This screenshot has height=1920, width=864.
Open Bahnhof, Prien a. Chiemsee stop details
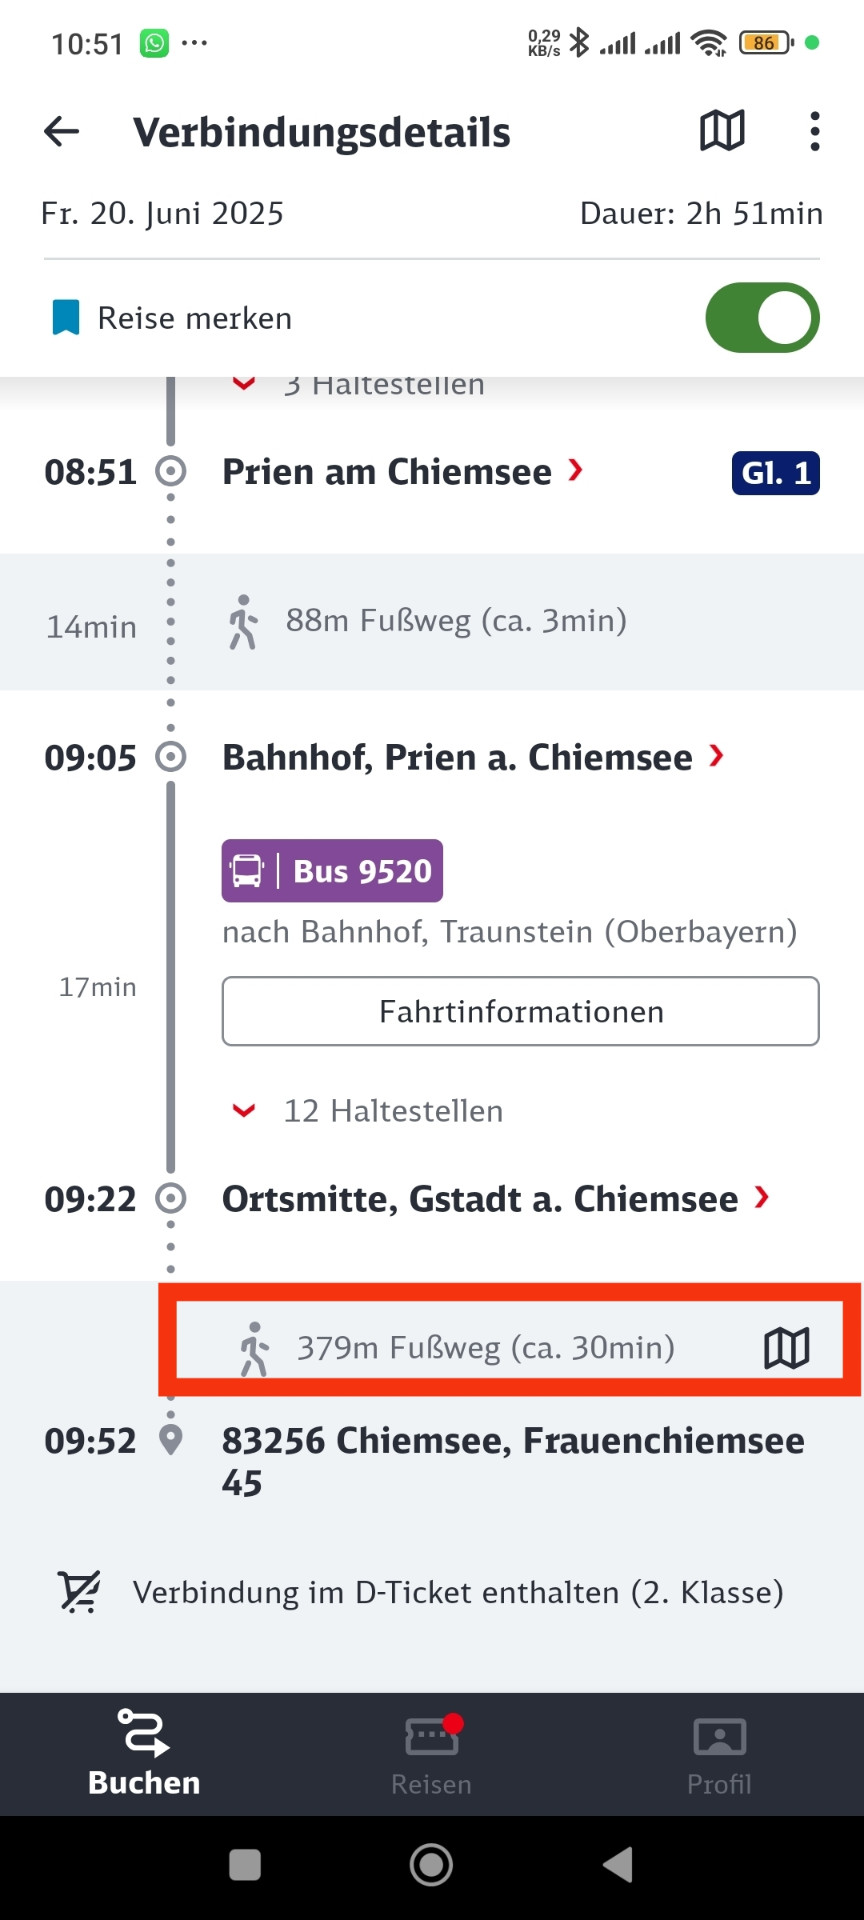coord(472,758)
